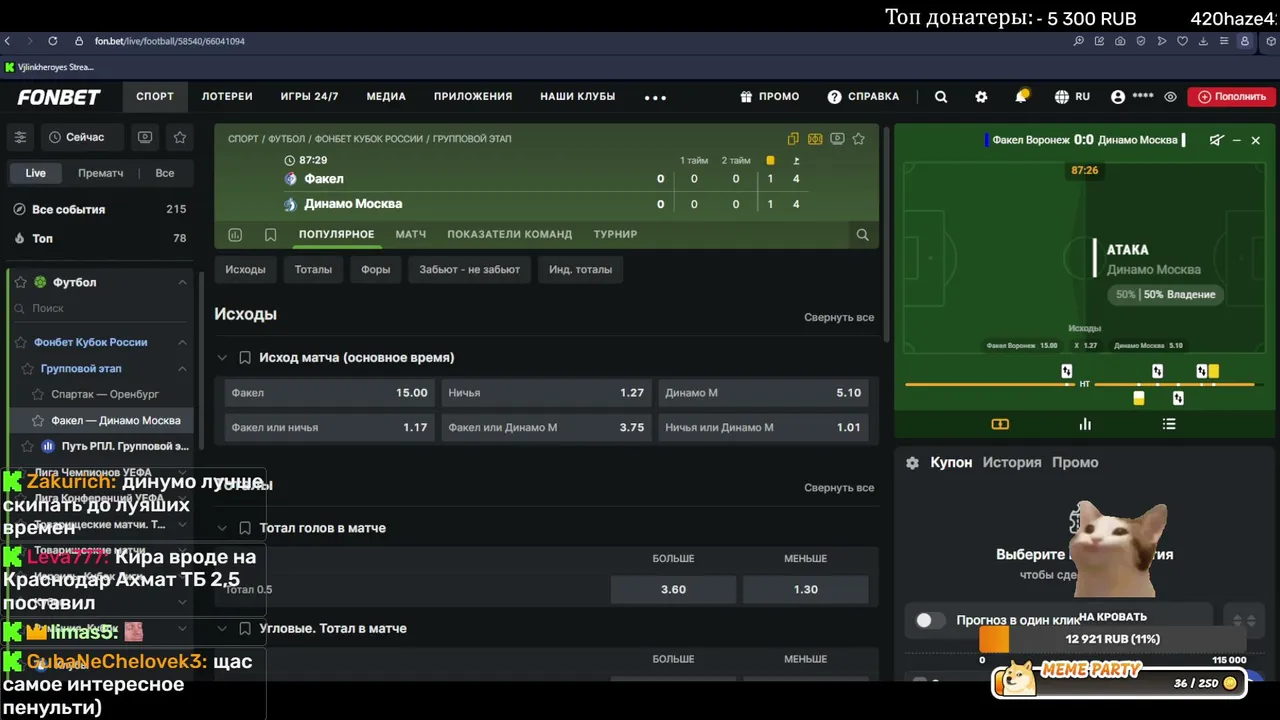Open the pitch match-tracker icon in match header
Image resolution: width=1280 pixels, height=720 pixels.
(x=815, y=139)
